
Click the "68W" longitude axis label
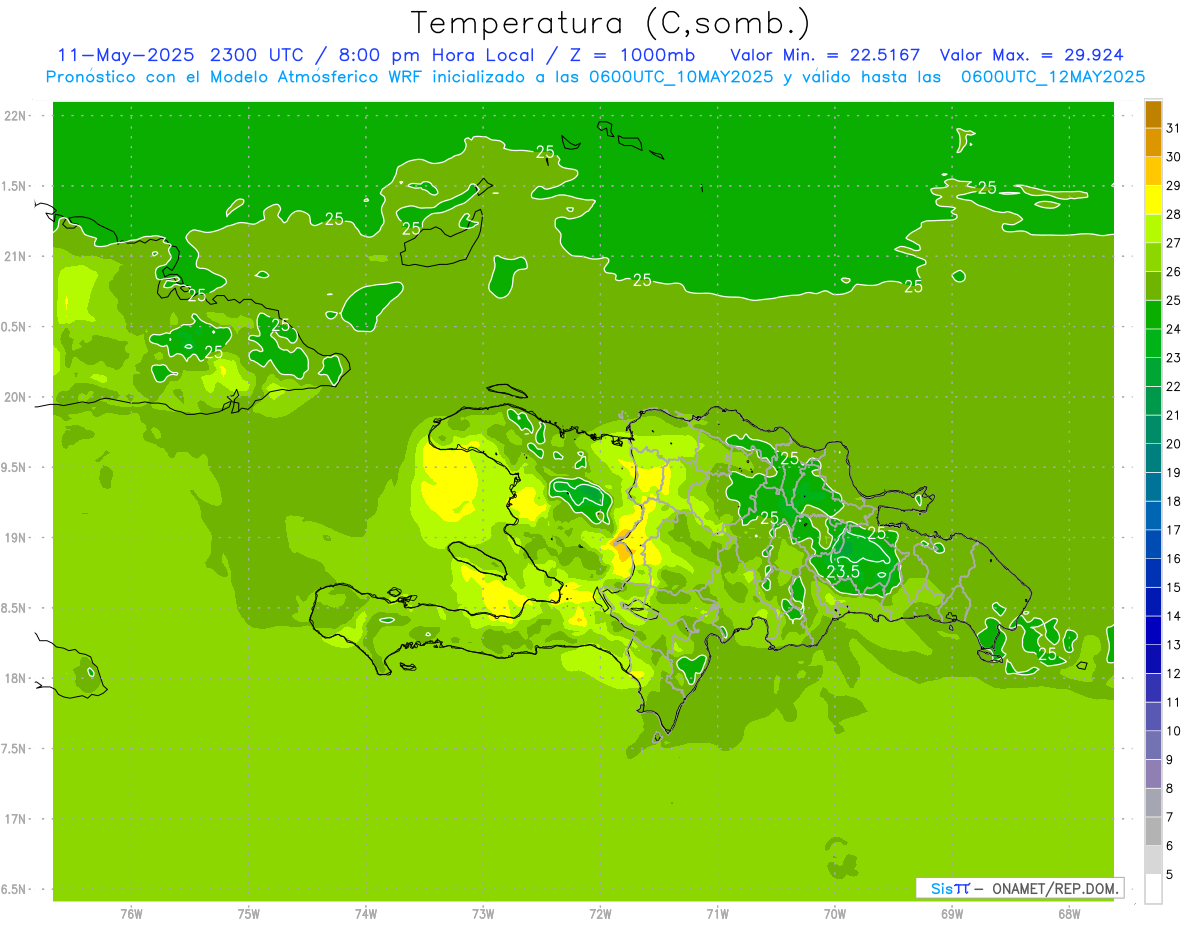[1069, 914]
